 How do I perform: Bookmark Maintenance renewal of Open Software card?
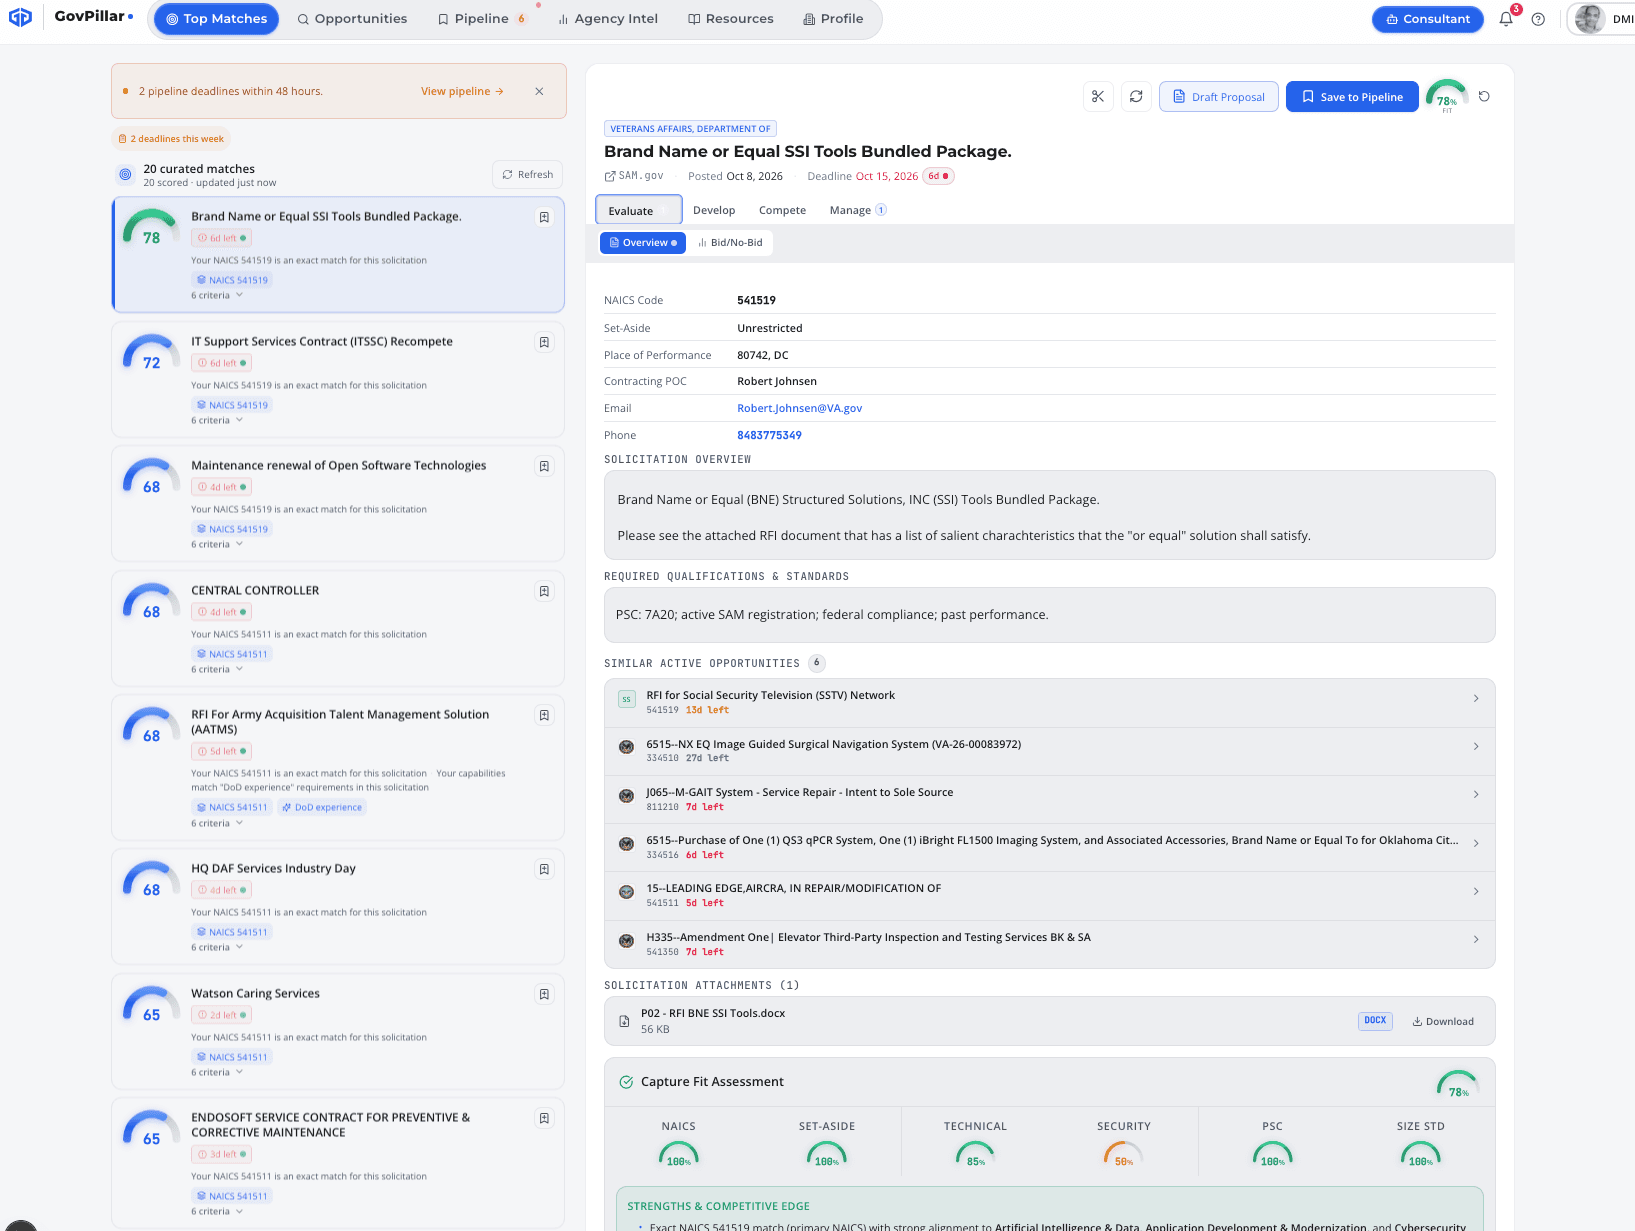pyautogui.click(x=544, y=466)
